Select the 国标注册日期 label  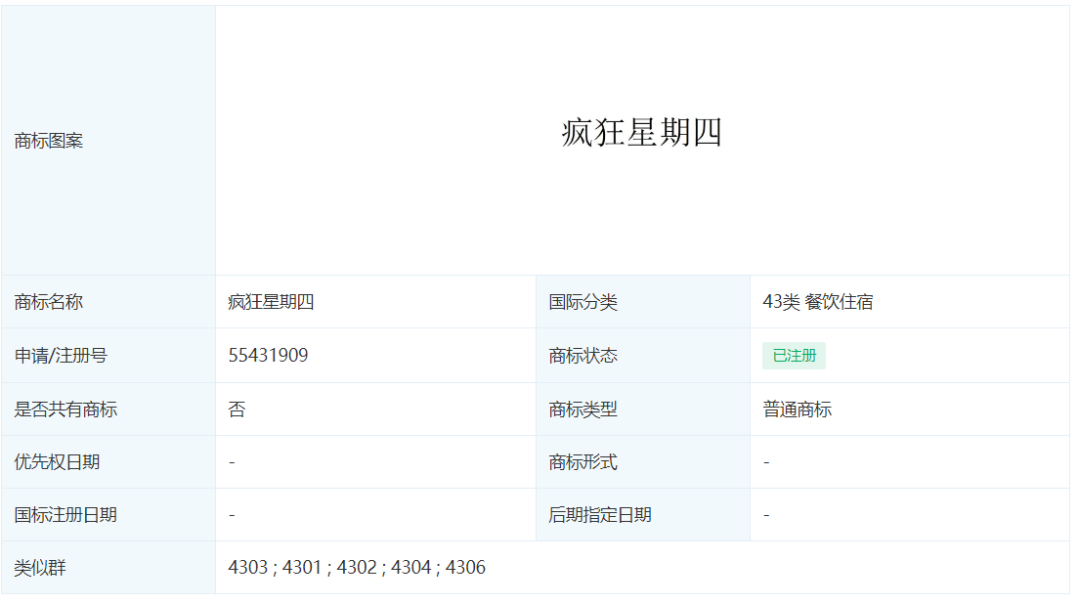(x=65, y=515)
